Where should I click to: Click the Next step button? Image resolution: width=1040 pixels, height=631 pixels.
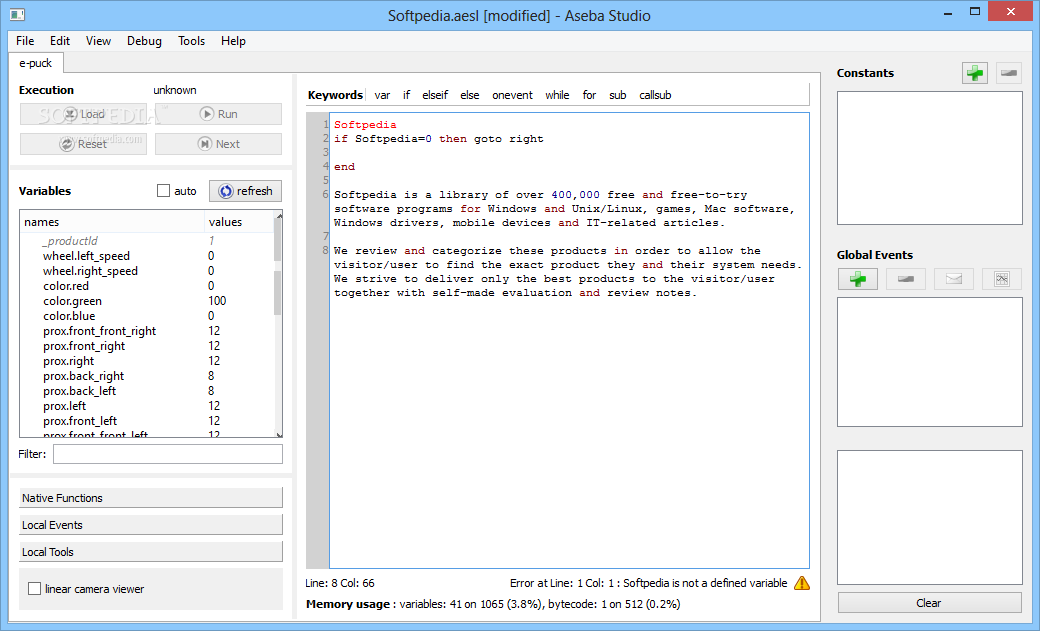click(218, 144)
